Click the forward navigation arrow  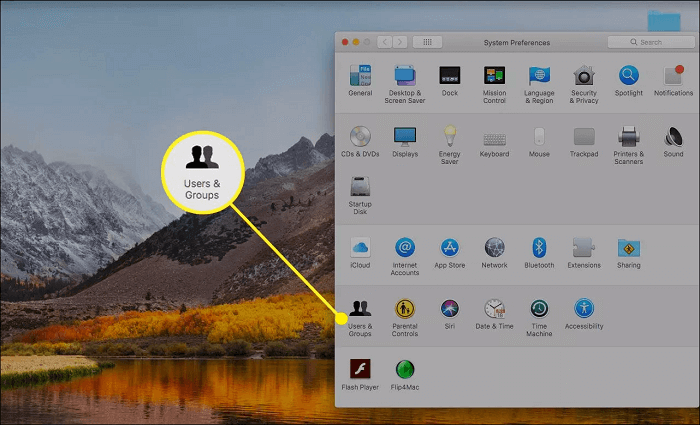click(x=402, y=42)
